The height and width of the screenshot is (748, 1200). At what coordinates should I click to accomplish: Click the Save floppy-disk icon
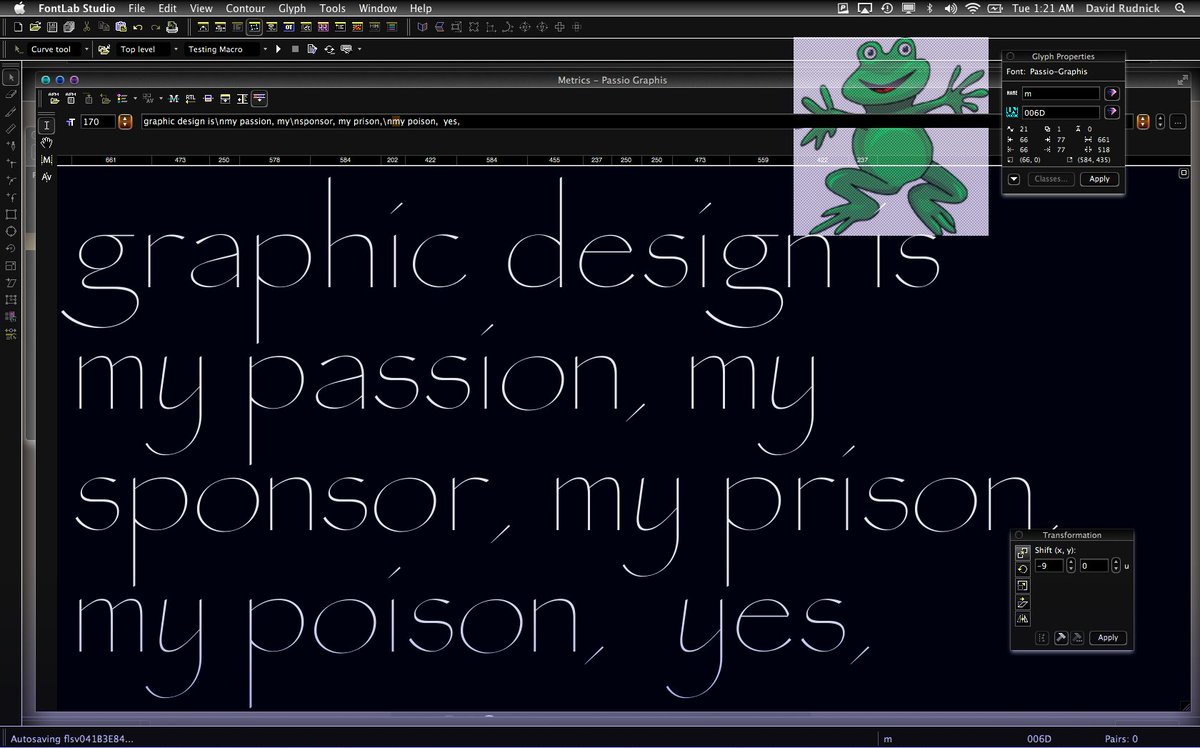(x=51, y=27)
